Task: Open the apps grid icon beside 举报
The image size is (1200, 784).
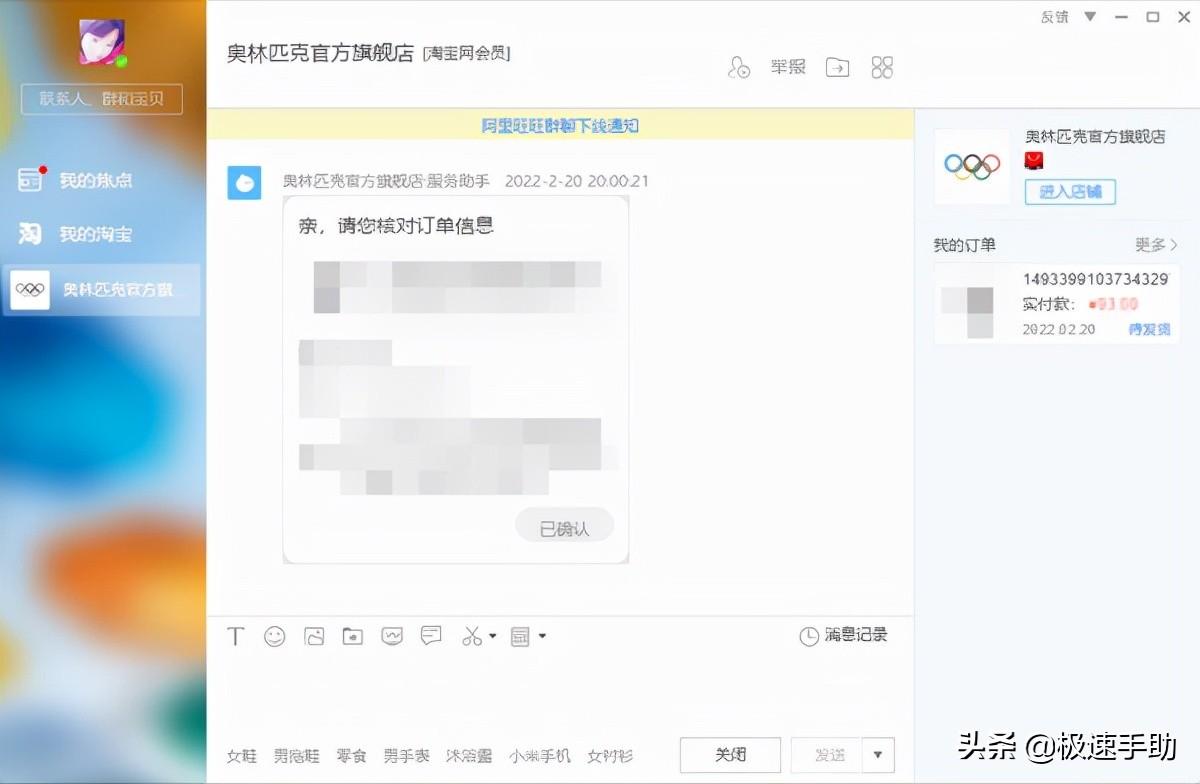Action: pyautogui.click(x=882, y=67)
